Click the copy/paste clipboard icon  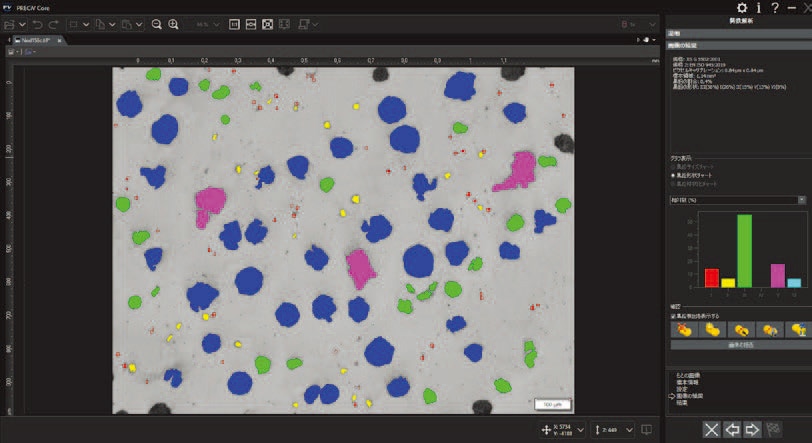tap(127, 24)
